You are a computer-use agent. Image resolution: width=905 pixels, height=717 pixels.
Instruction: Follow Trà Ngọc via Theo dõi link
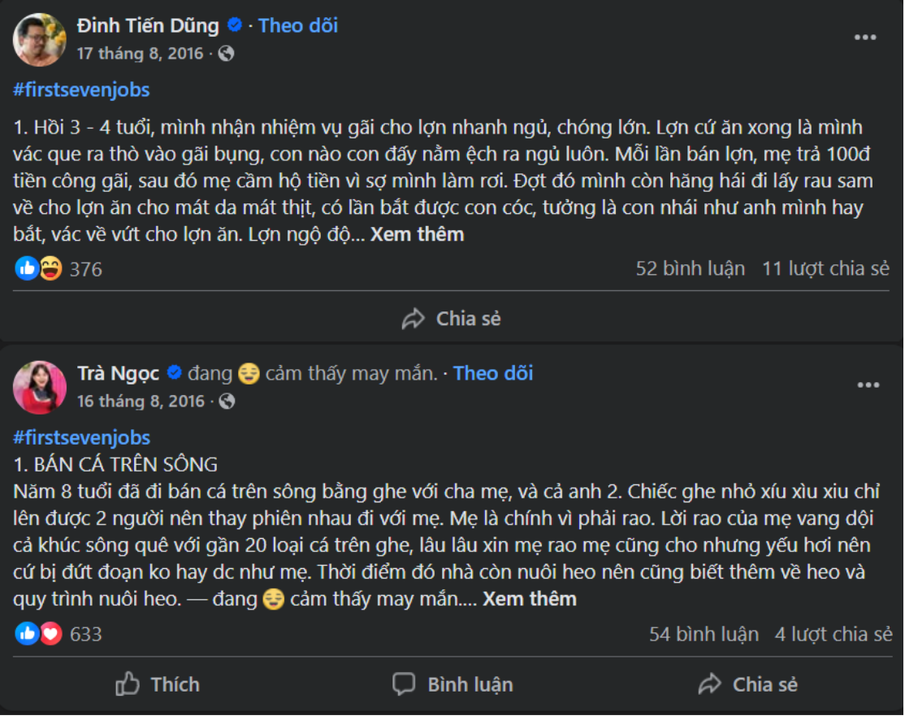(x=492, y=373)
